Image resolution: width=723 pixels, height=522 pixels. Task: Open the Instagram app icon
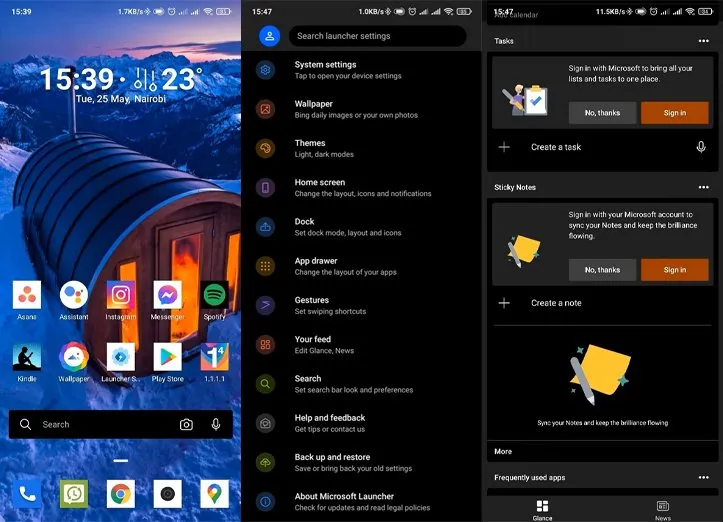click(x=120, y=295)
